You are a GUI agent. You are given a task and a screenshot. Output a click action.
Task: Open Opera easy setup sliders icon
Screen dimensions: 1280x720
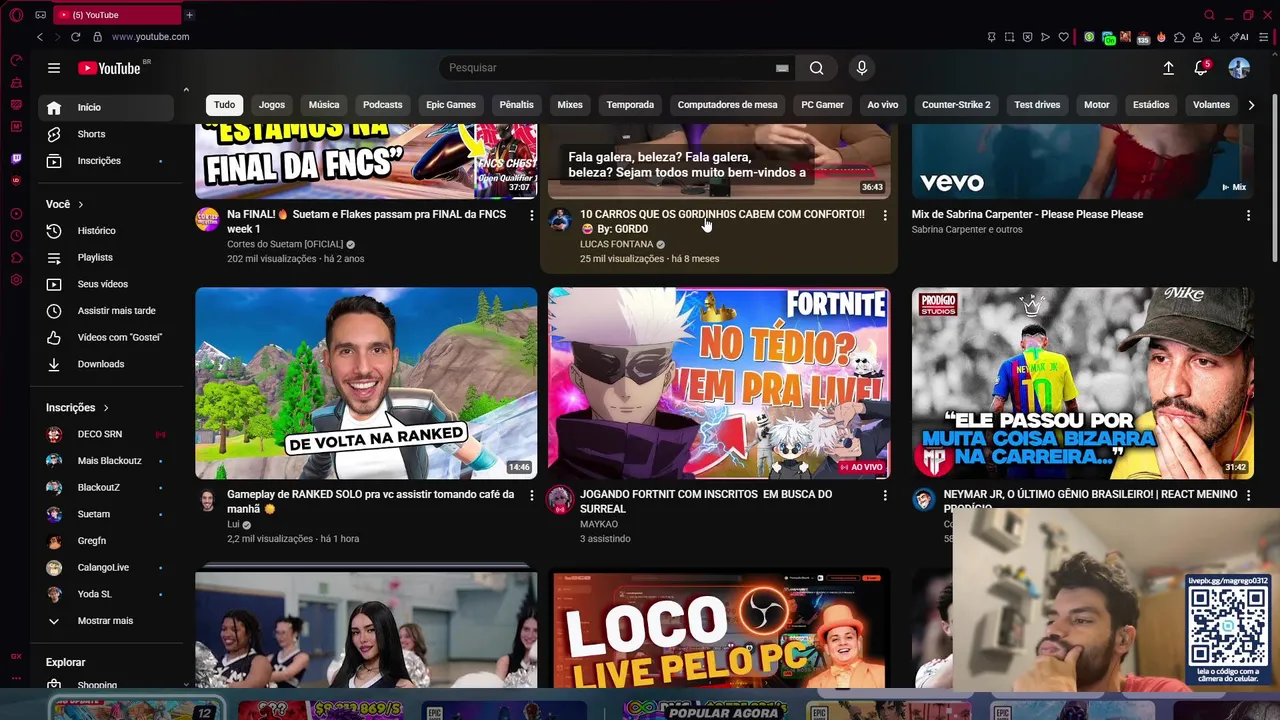coord(1264,37)
